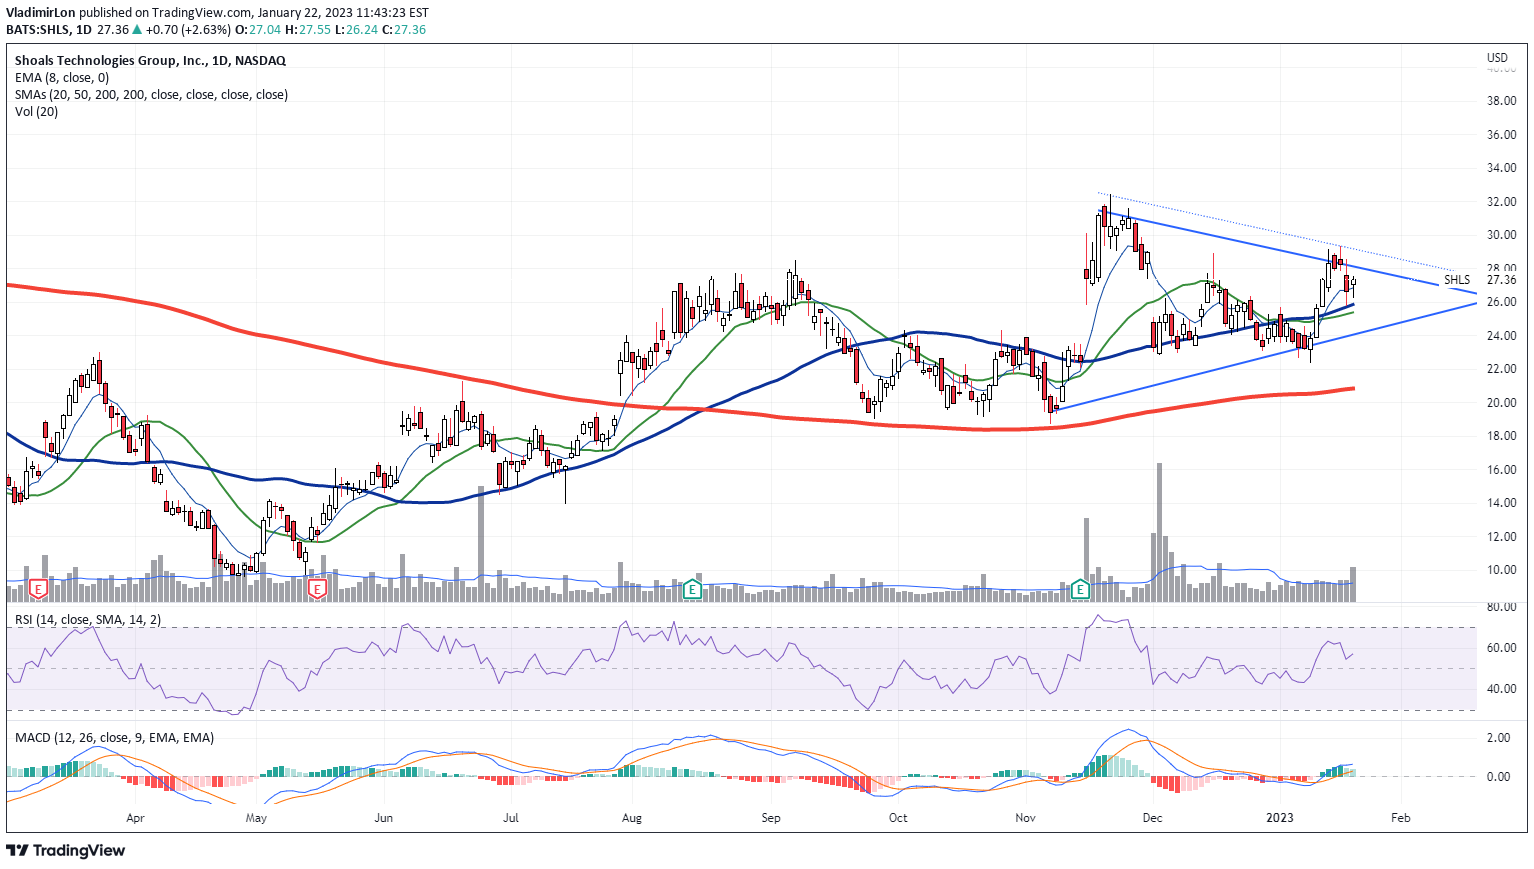Click the 2023 year label on the time axis

point(1280,818)
